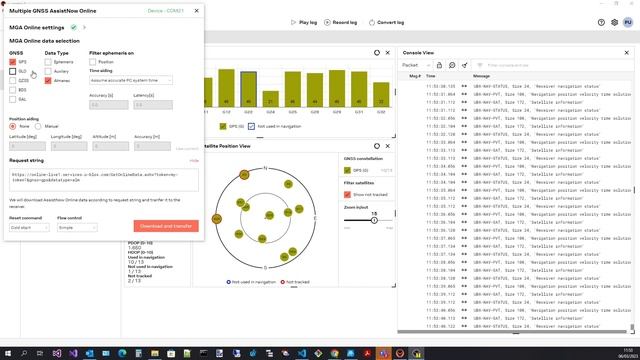Screen dimensions: 640x360
Task: Click the Latency [s] input field
Action: 153,105
